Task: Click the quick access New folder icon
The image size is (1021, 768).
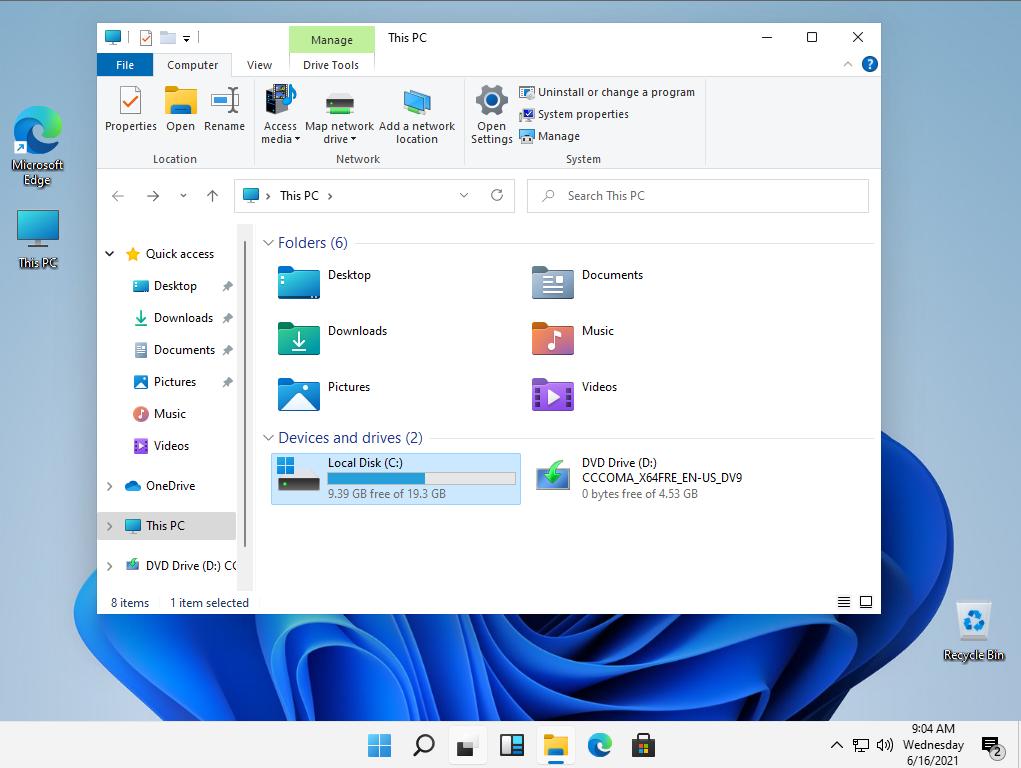Action: 168,38
